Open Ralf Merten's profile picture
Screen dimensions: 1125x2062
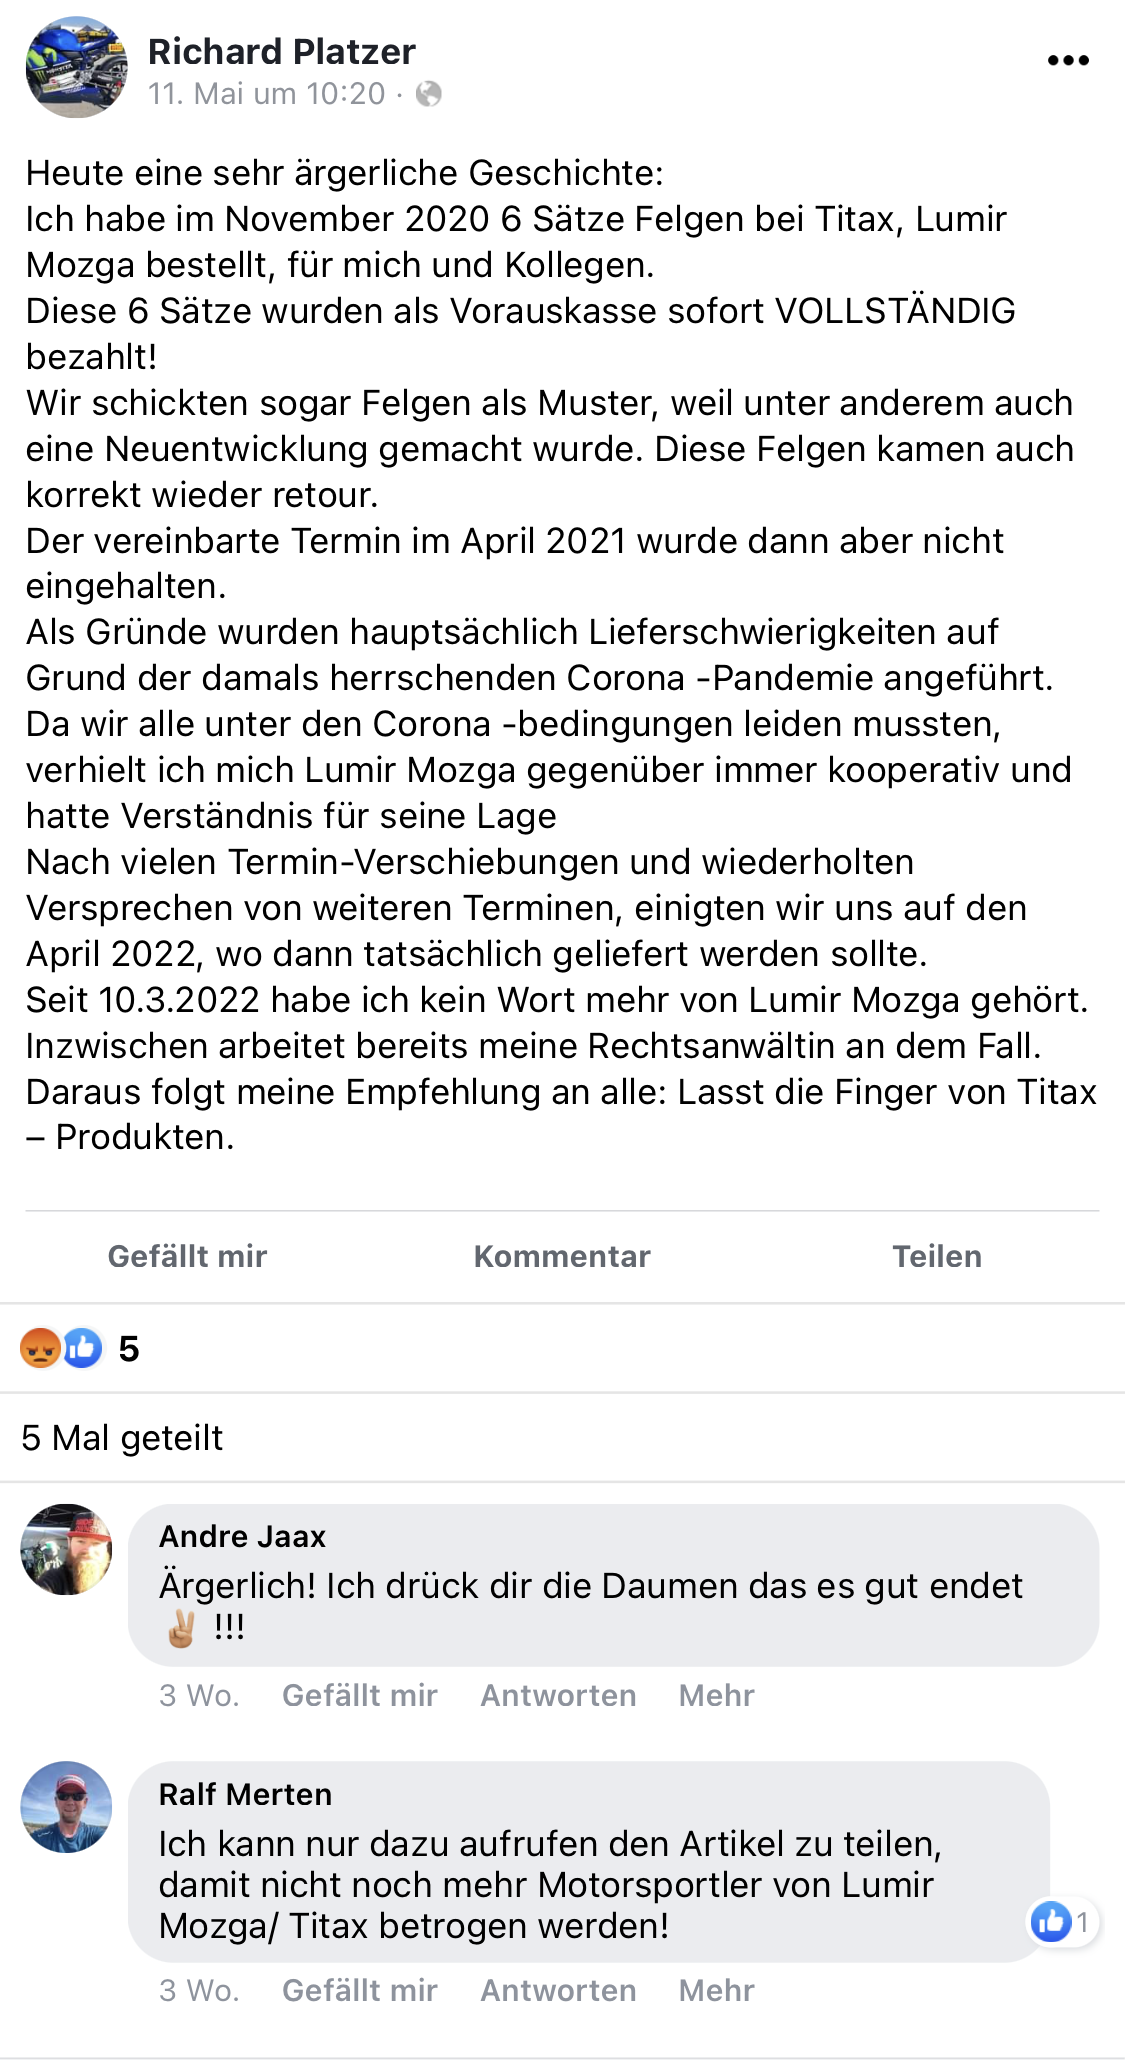(66, 1807)
